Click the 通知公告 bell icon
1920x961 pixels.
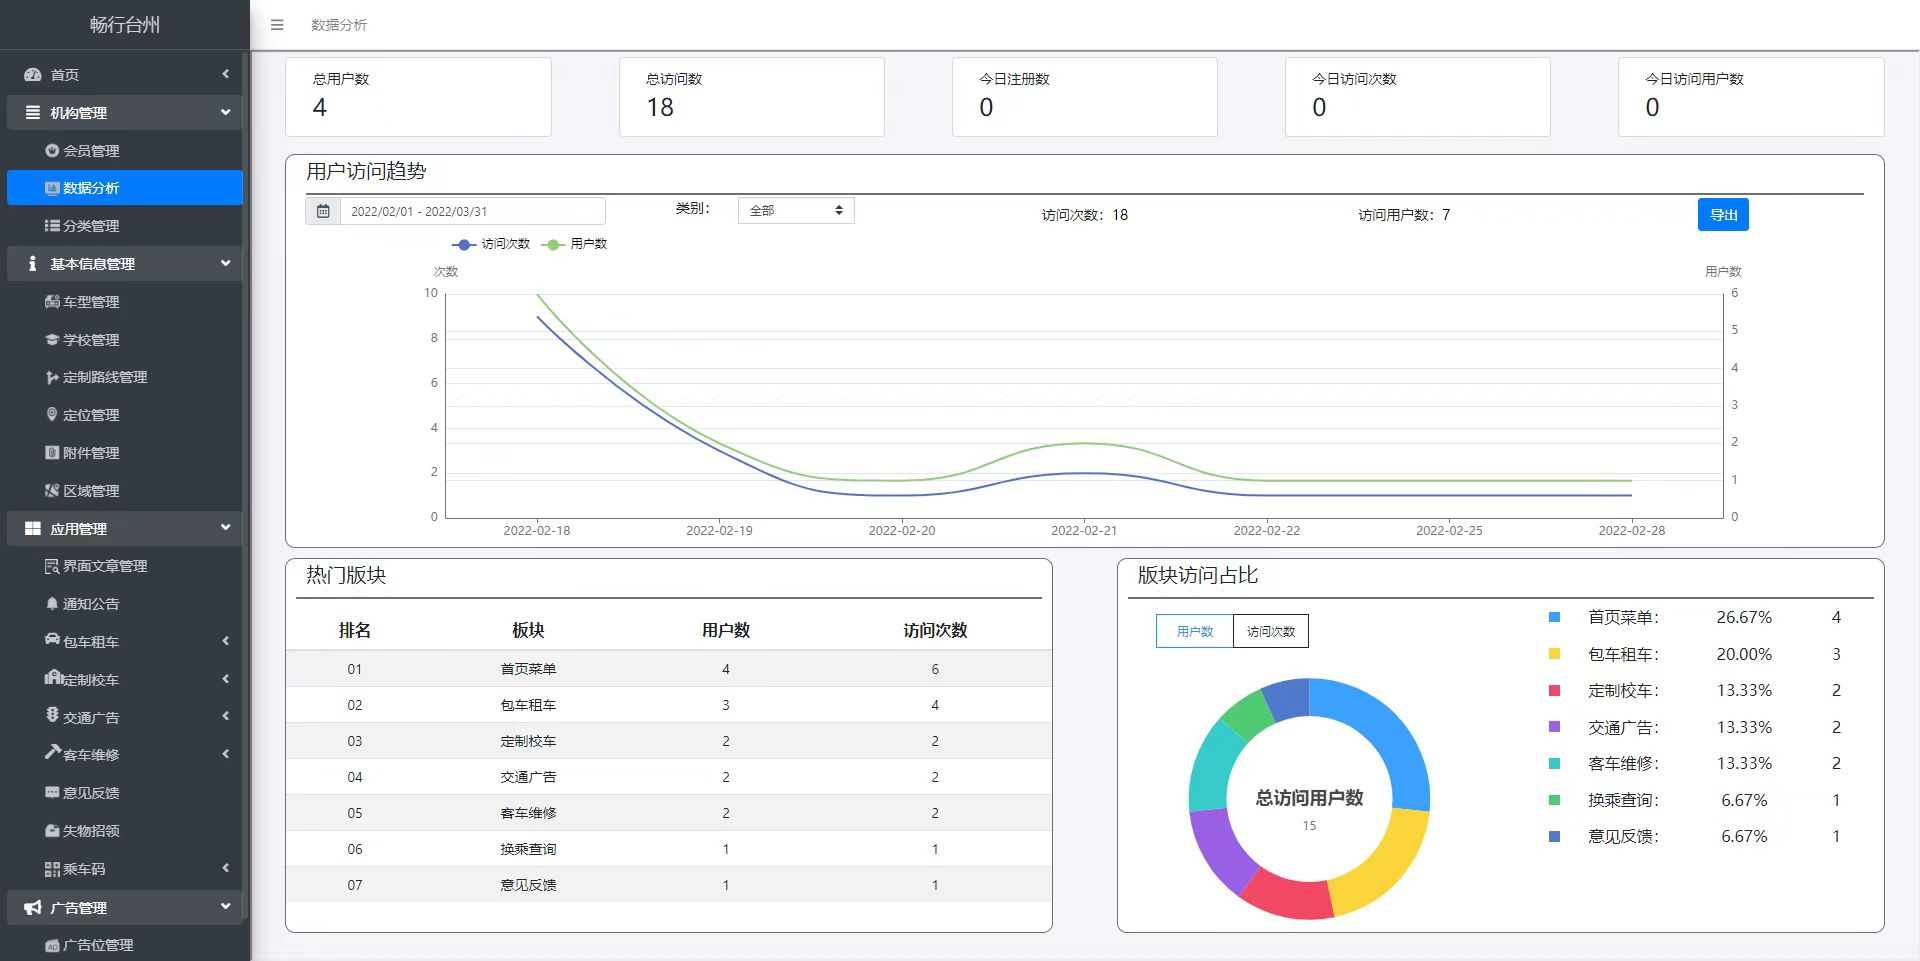[52, 604]
